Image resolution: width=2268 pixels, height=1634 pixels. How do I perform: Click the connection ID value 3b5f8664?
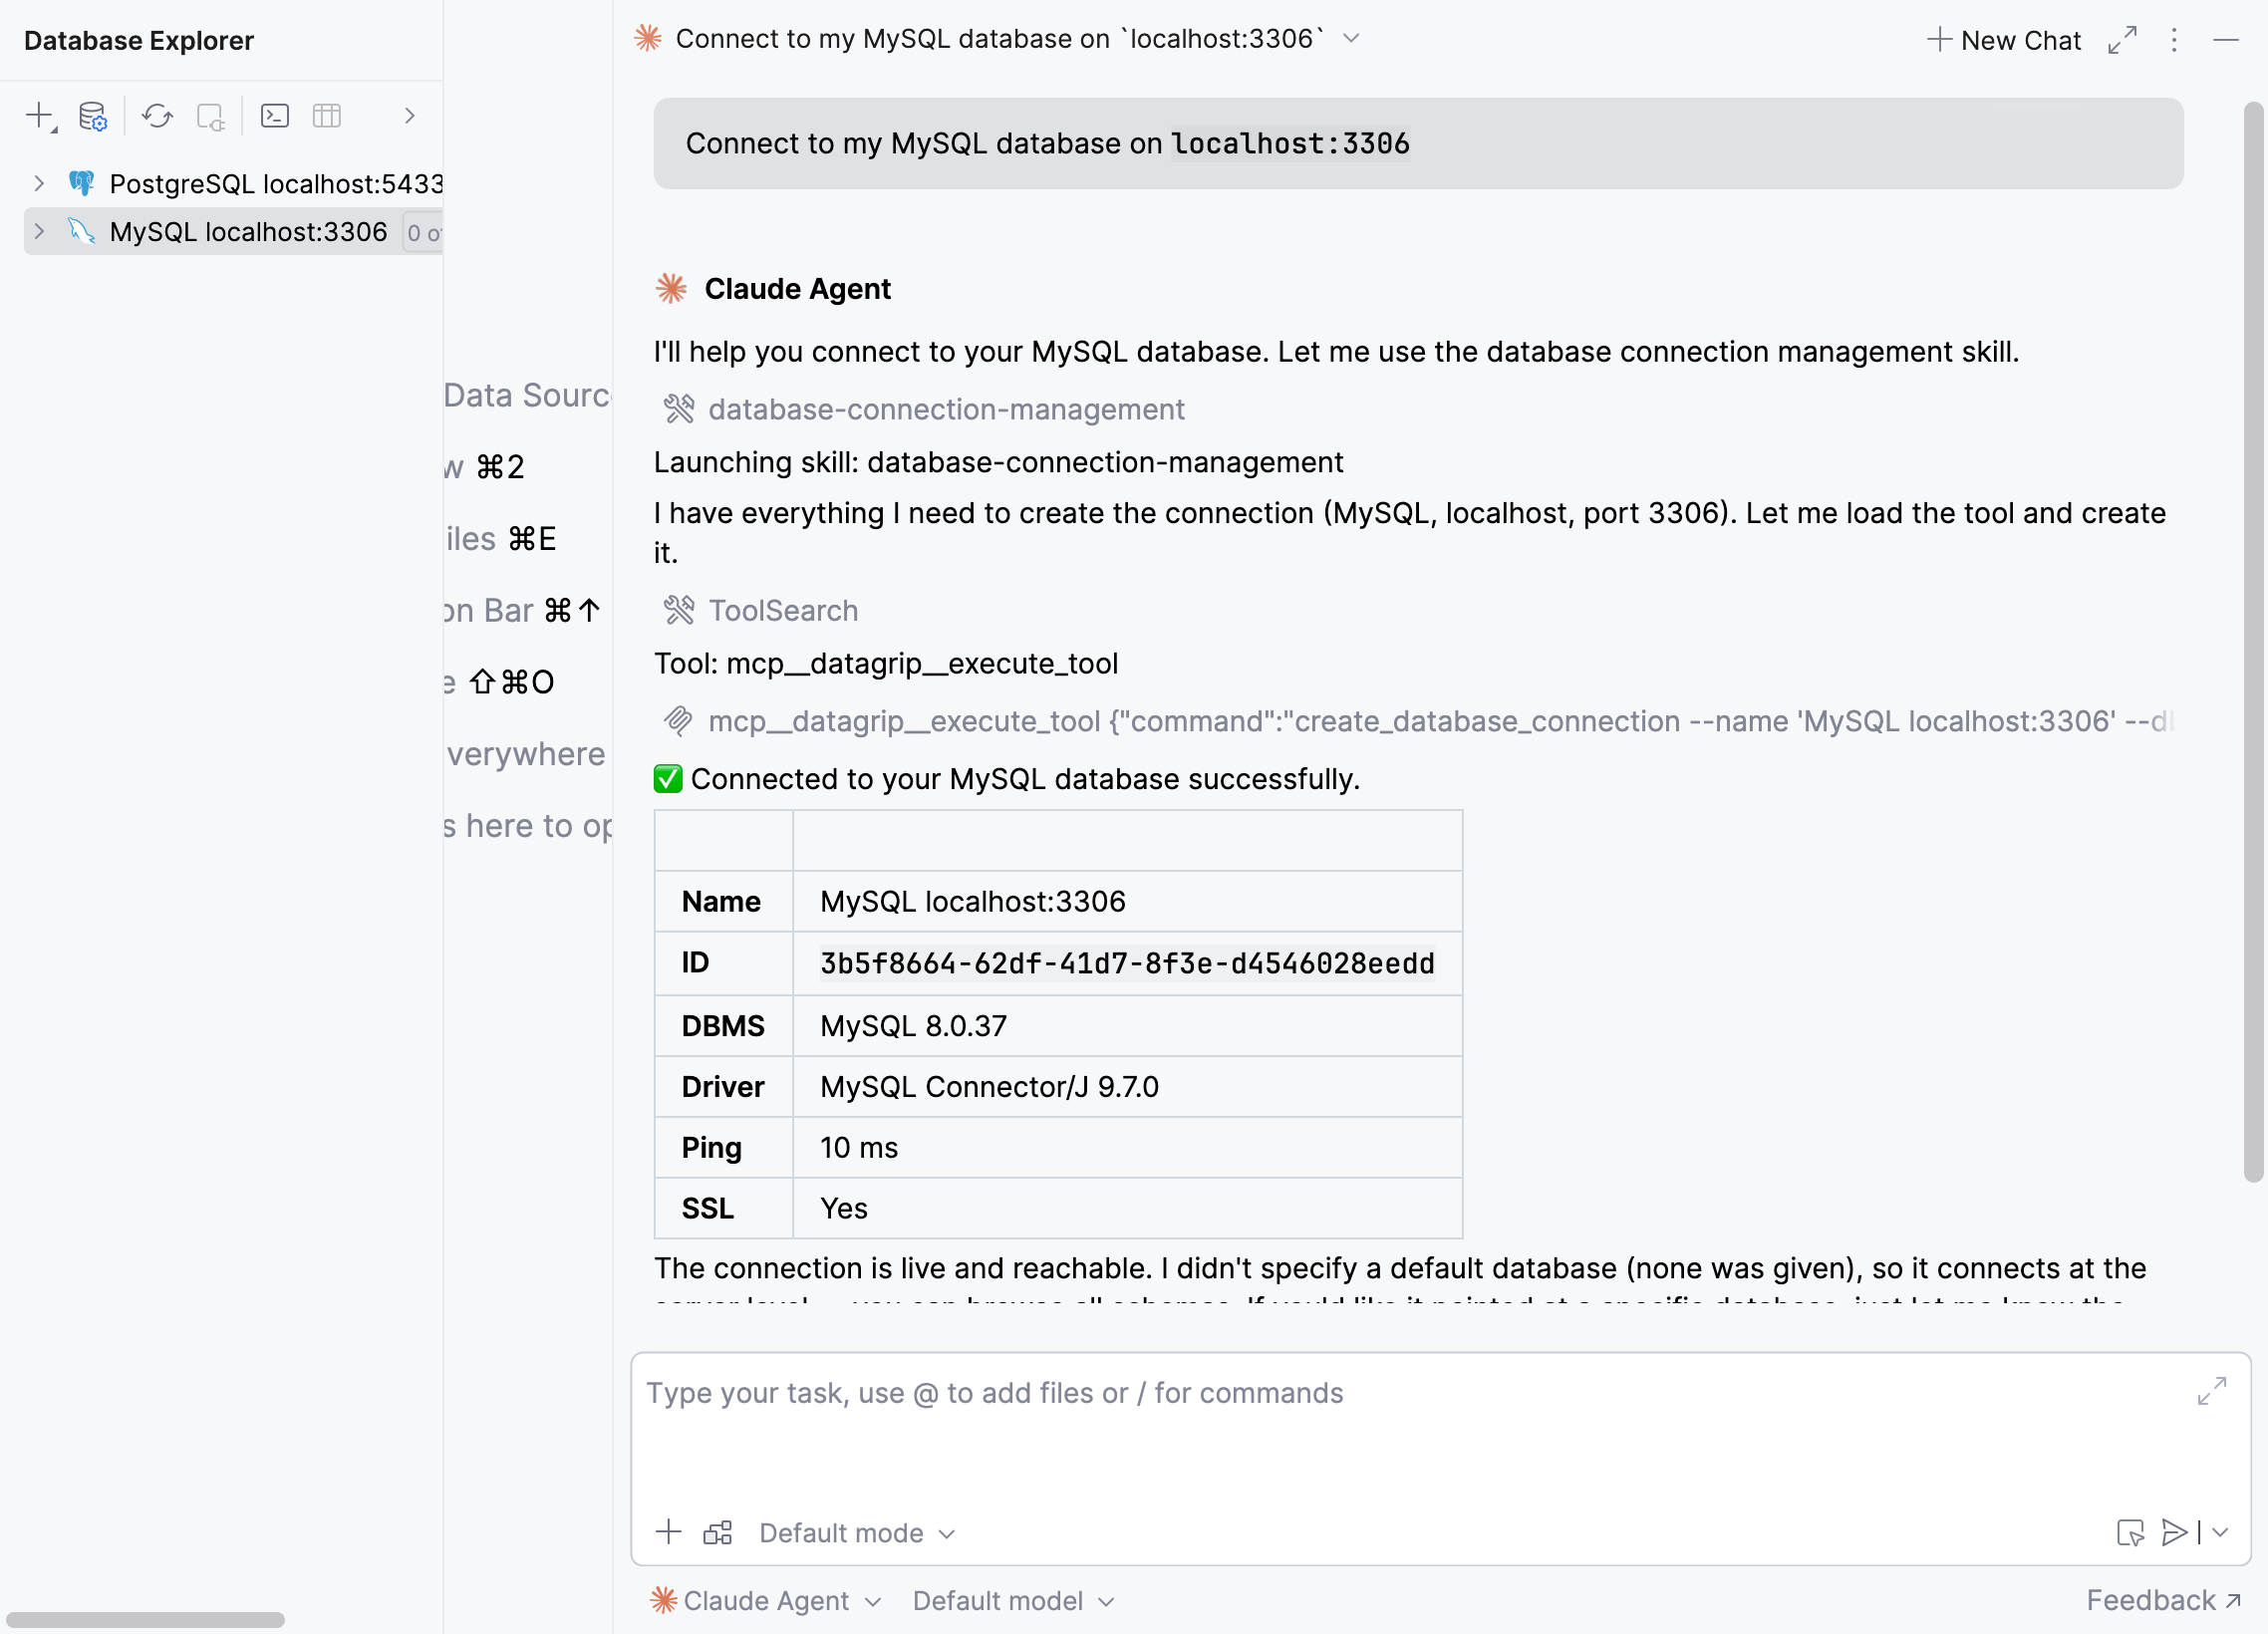pos(1127,963)
